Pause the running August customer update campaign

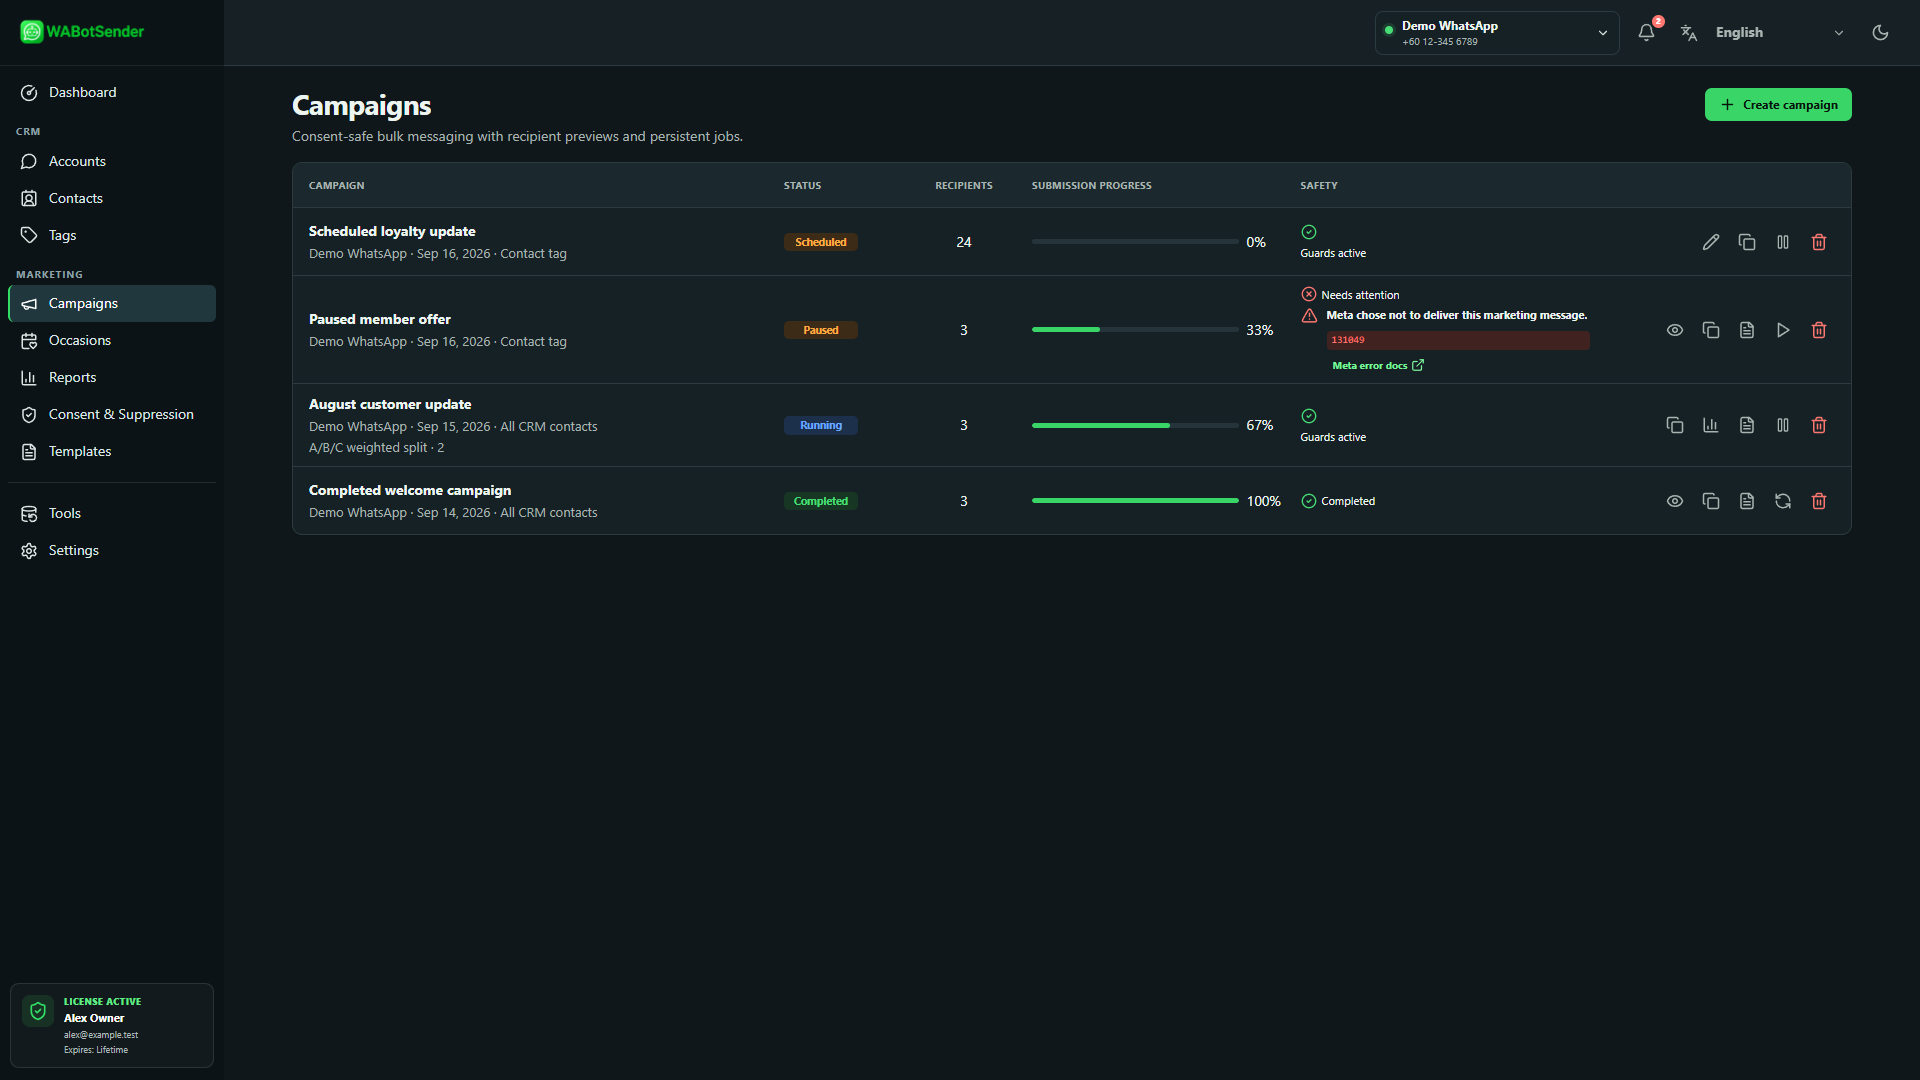1783,425
